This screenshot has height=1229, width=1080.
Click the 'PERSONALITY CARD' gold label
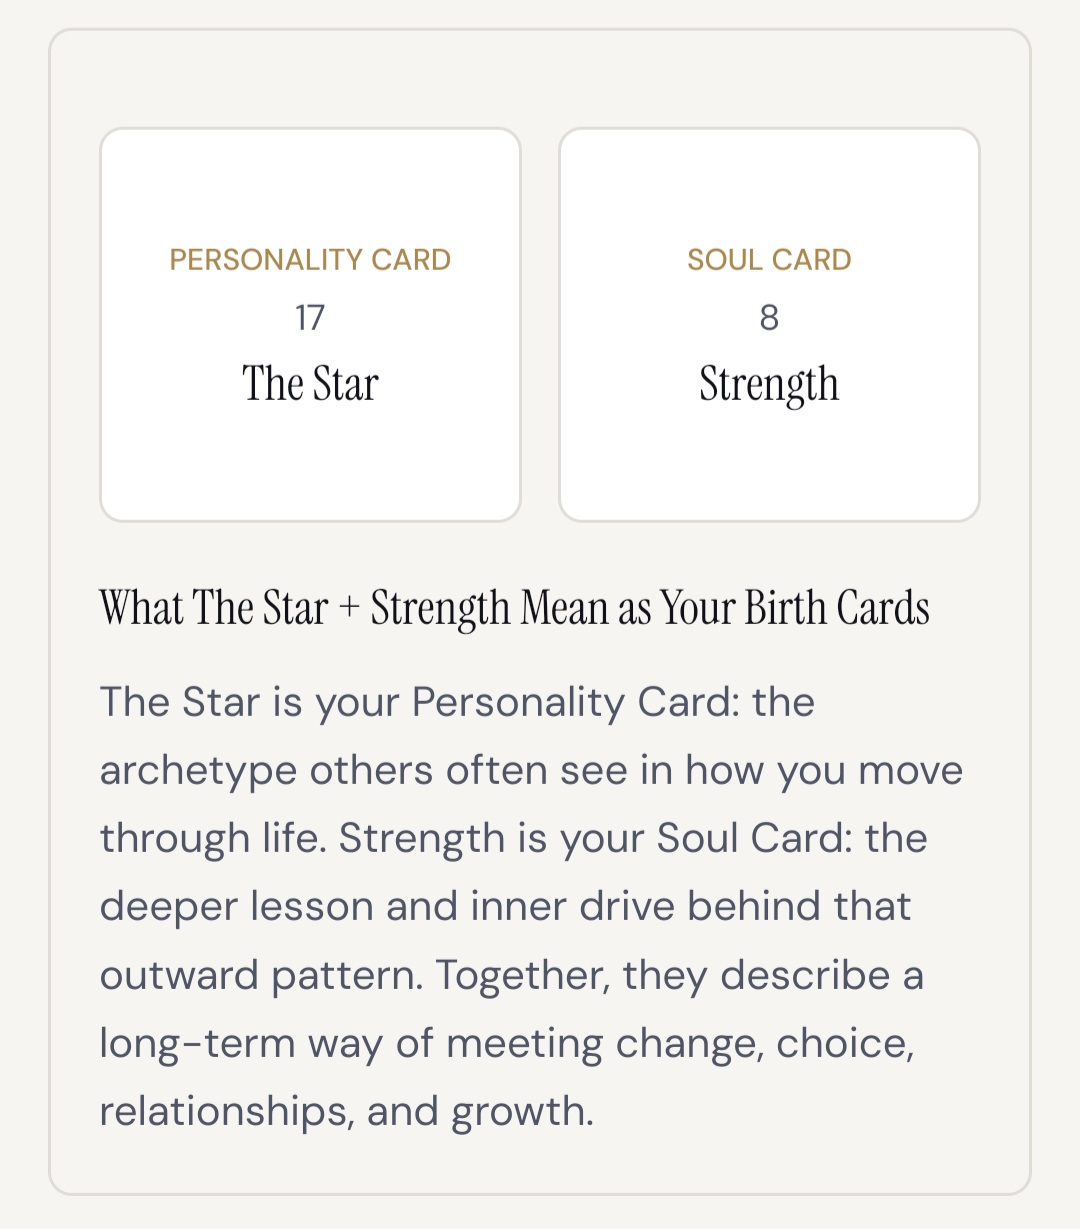310,260
